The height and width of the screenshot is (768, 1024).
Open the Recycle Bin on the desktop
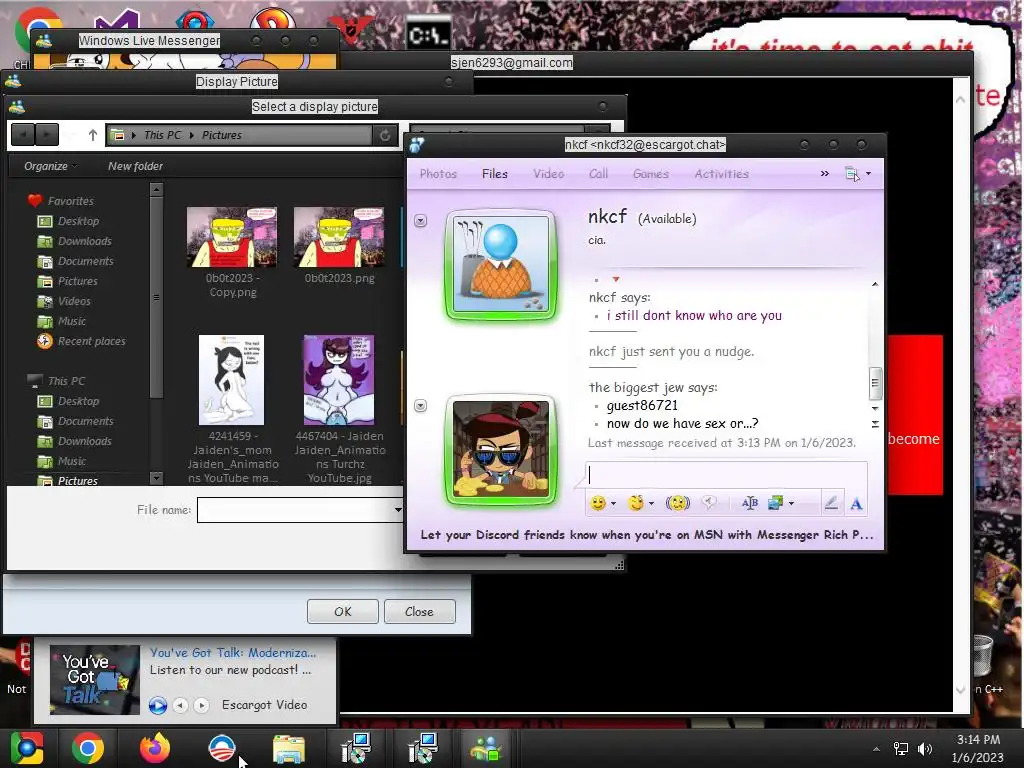(x=984, y=656)
